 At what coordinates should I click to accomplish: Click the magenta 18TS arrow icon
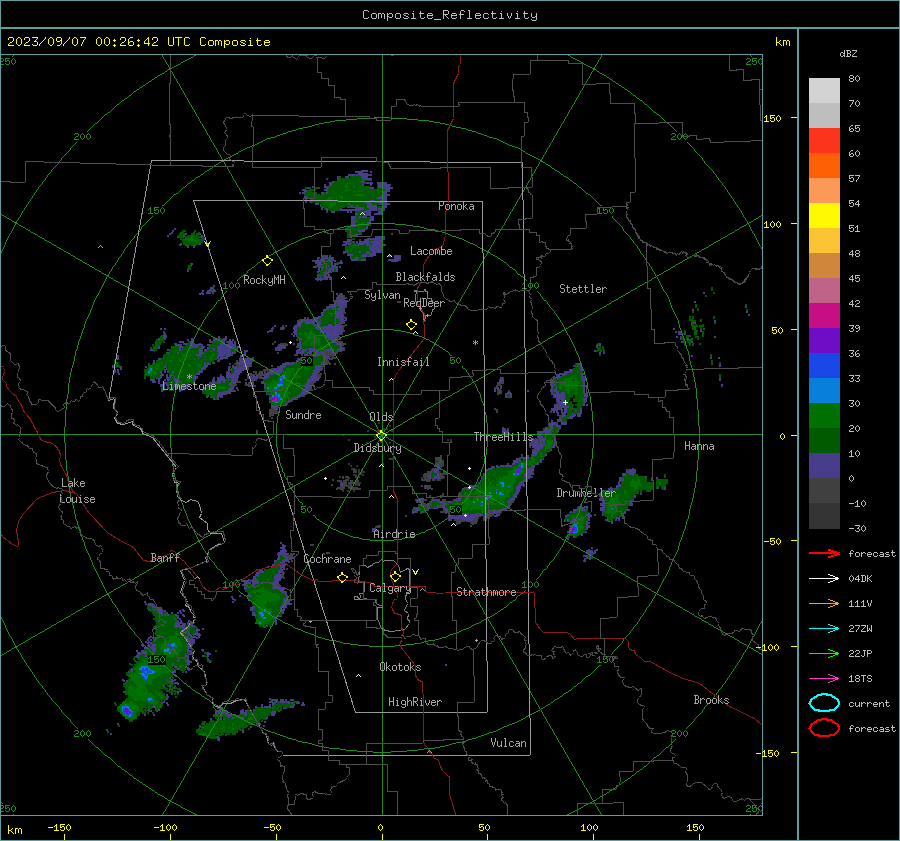click(824, 679)
